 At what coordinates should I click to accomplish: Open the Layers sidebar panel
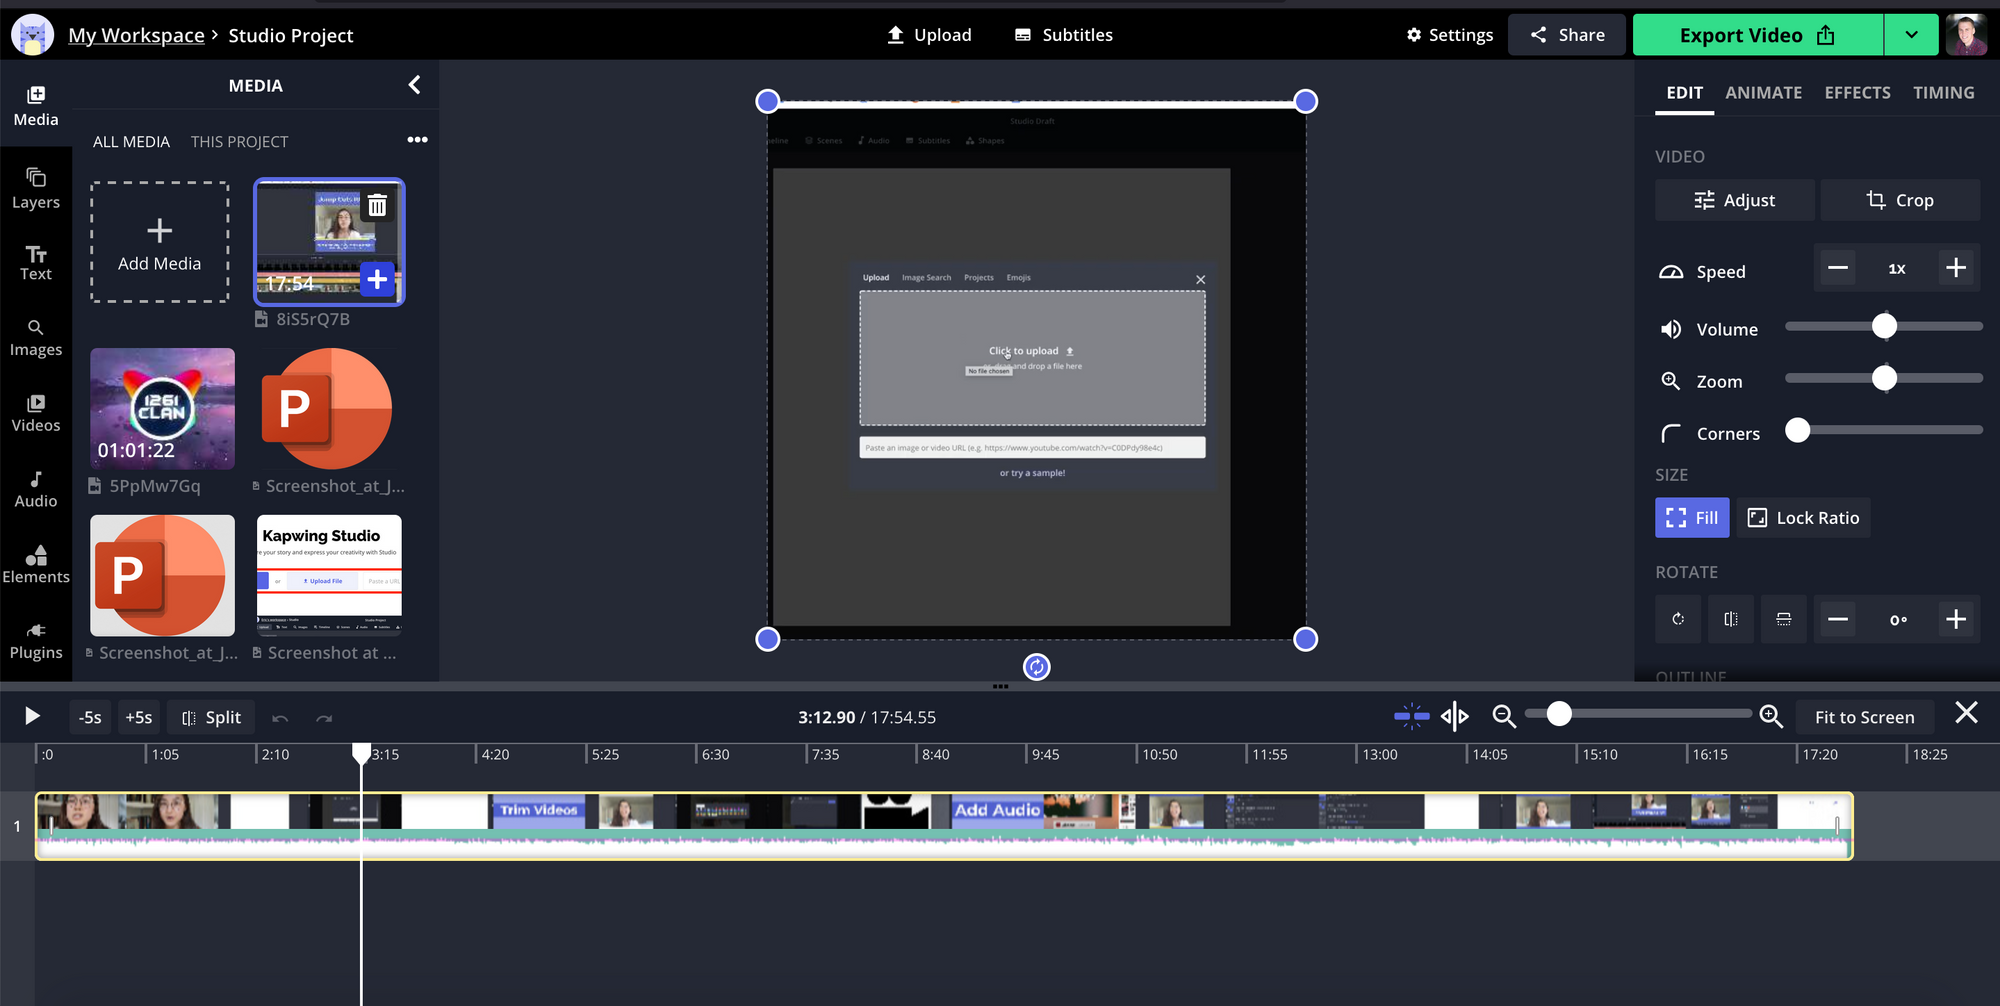36,188
